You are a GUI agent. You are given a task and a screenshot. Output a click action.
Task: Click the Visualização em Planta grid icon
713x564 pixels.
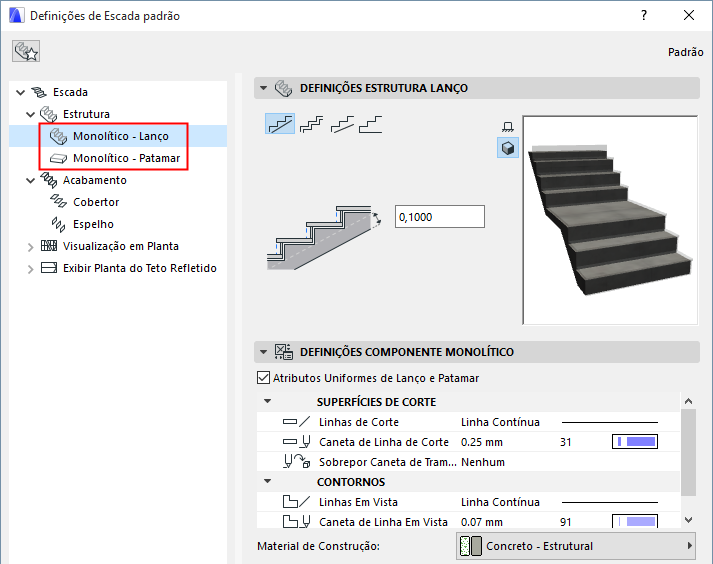click(49, 246)
